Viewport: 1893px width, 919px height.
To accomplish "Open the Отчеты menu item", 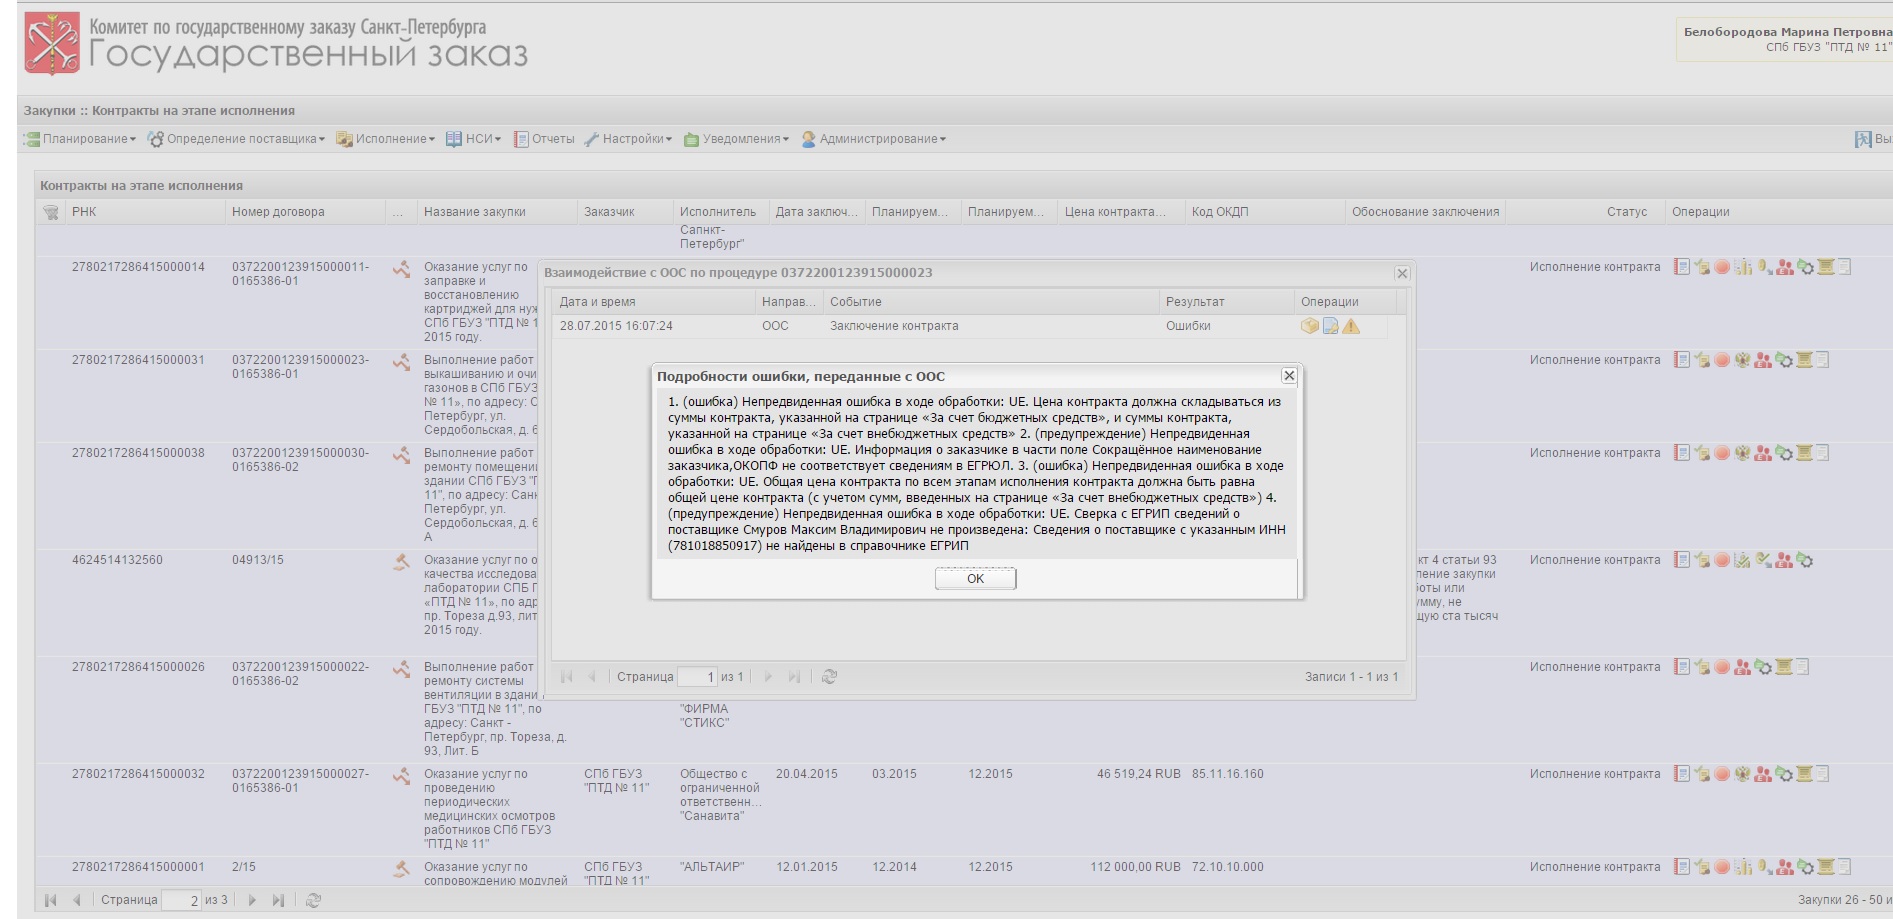I will (x=544, y=139).
